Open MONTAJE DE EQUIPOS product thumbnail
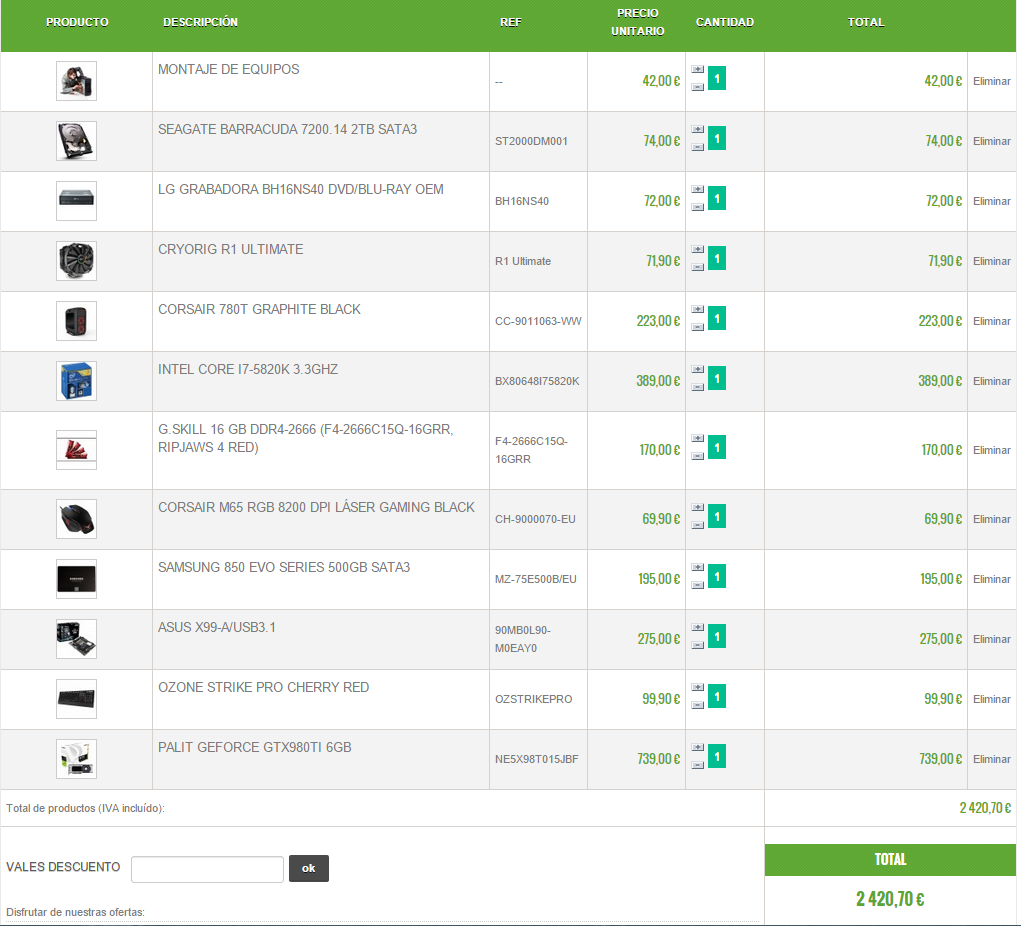The image size is (1021, 926). (x=76, y=81)
